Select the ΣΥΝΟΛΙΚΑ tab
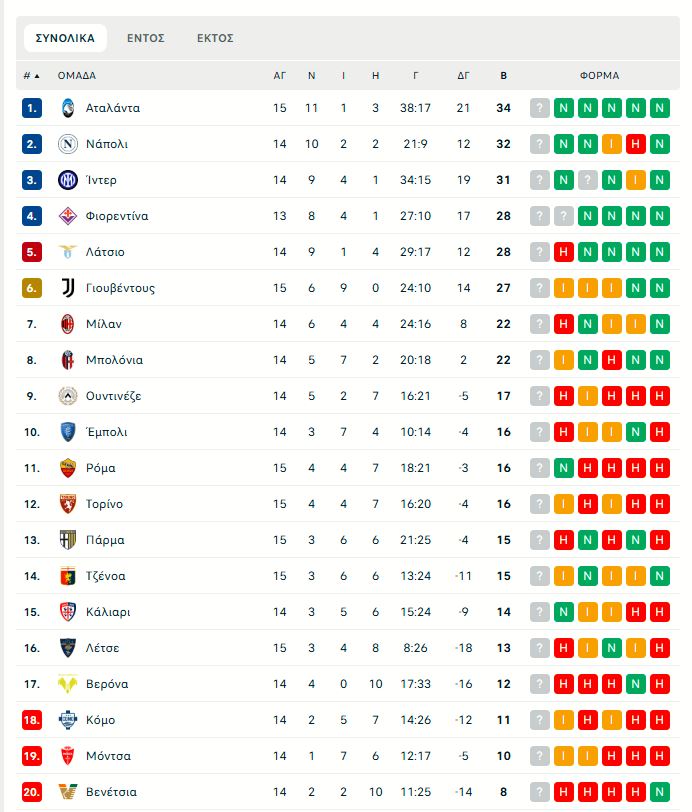The image size is (692, 812). pyautogui.click(x=65, y=38)
